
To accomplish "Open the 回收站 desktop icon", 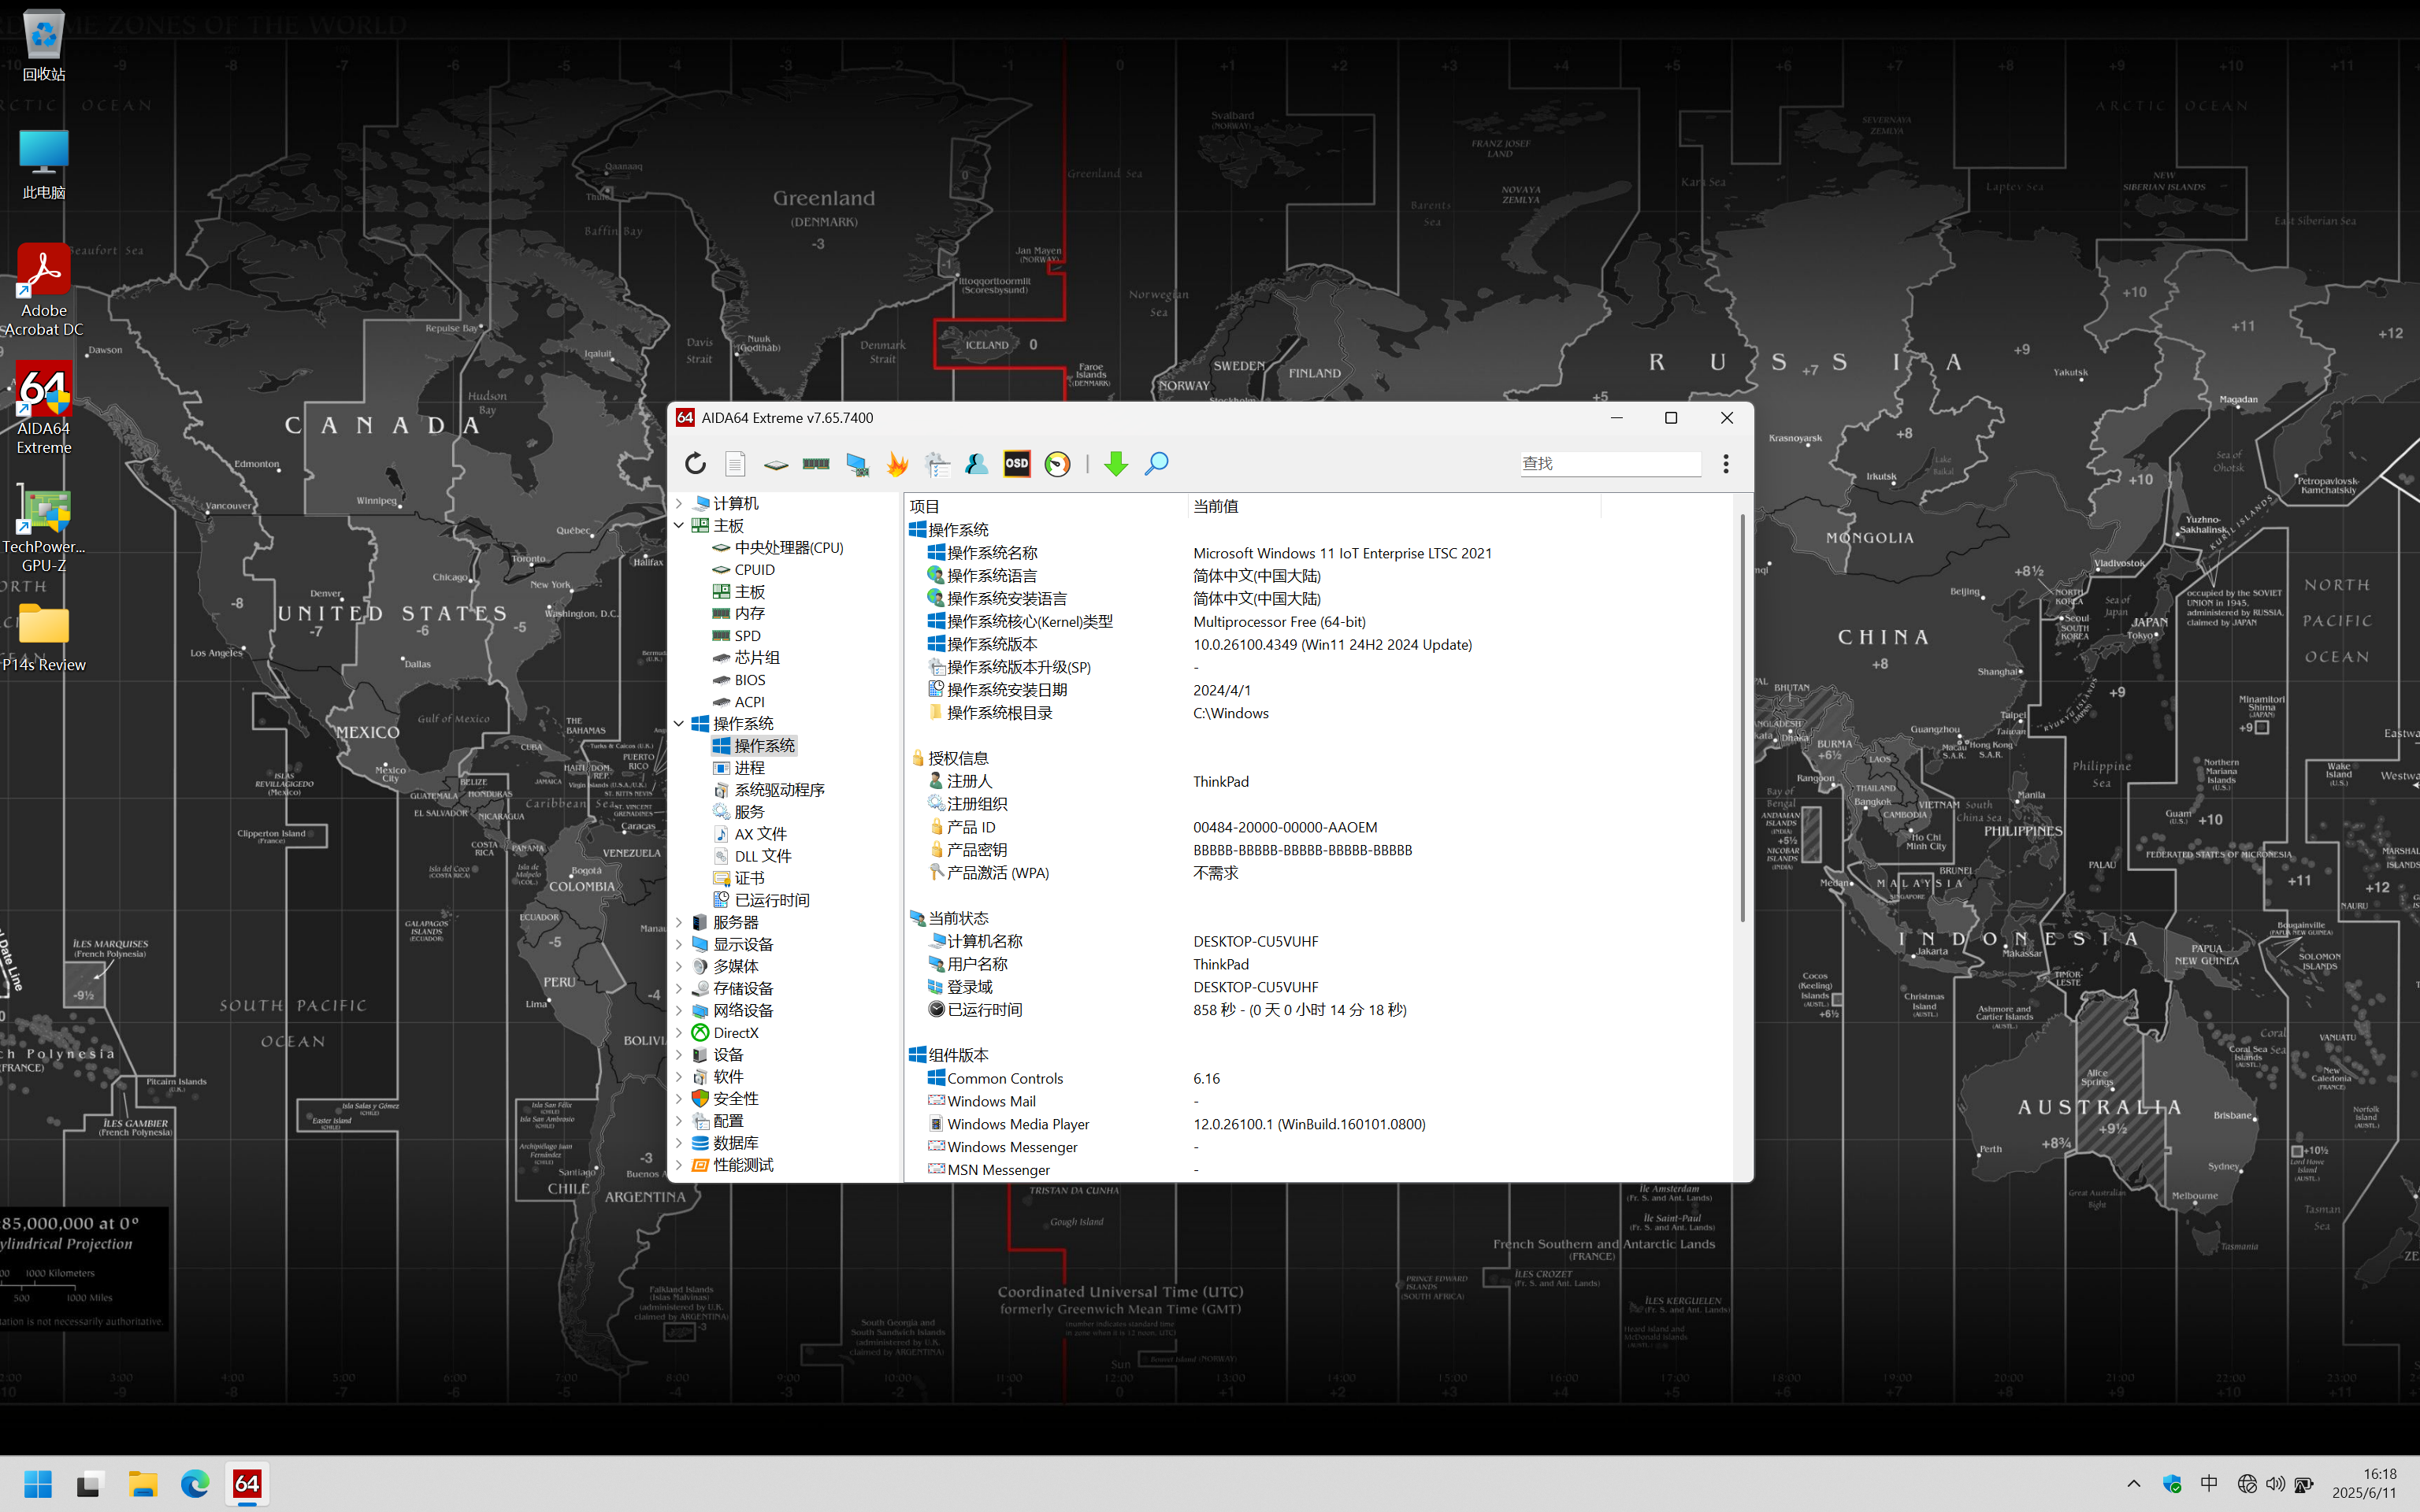I will [44, 45].
